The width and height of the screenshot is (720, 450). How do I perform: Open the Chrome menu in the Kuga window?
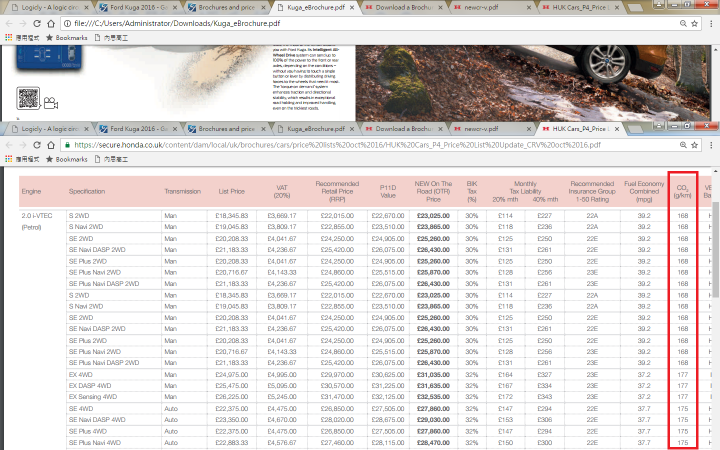[x=711, y=23]
